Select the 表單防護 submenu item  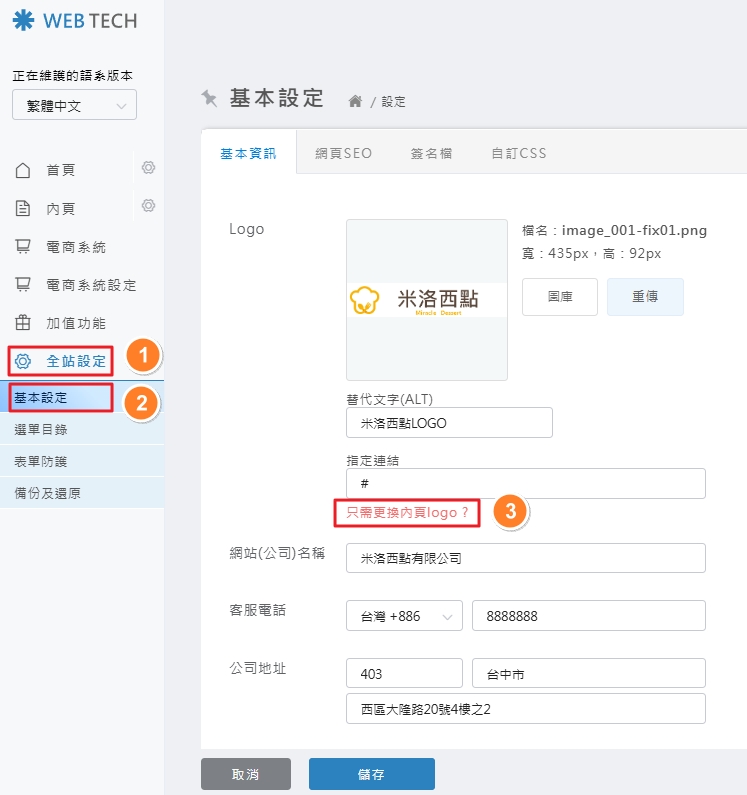pyautogui.click(x=82, y=461)
